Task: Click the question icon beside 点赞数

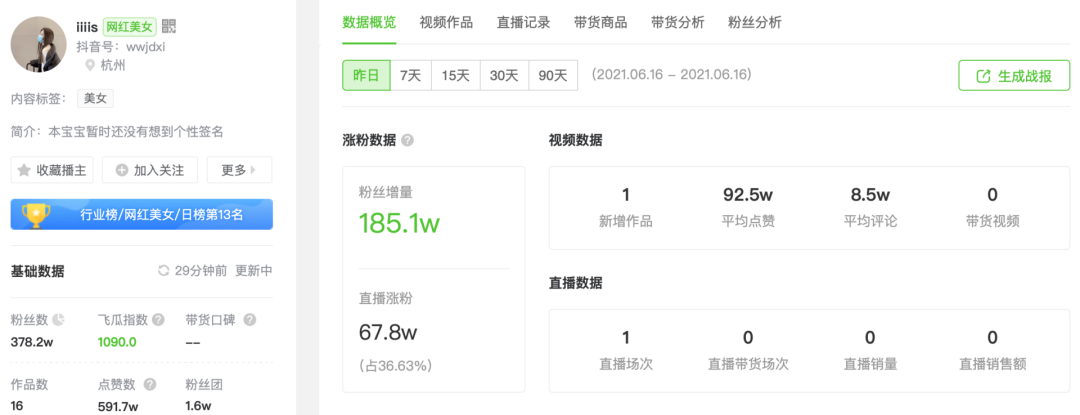Action: click(150, 385)
